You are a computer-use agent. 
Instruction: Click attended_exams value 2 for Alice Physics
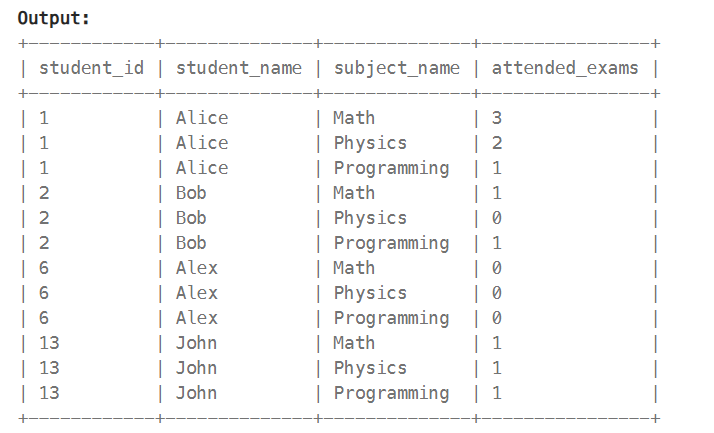[497, 143]
